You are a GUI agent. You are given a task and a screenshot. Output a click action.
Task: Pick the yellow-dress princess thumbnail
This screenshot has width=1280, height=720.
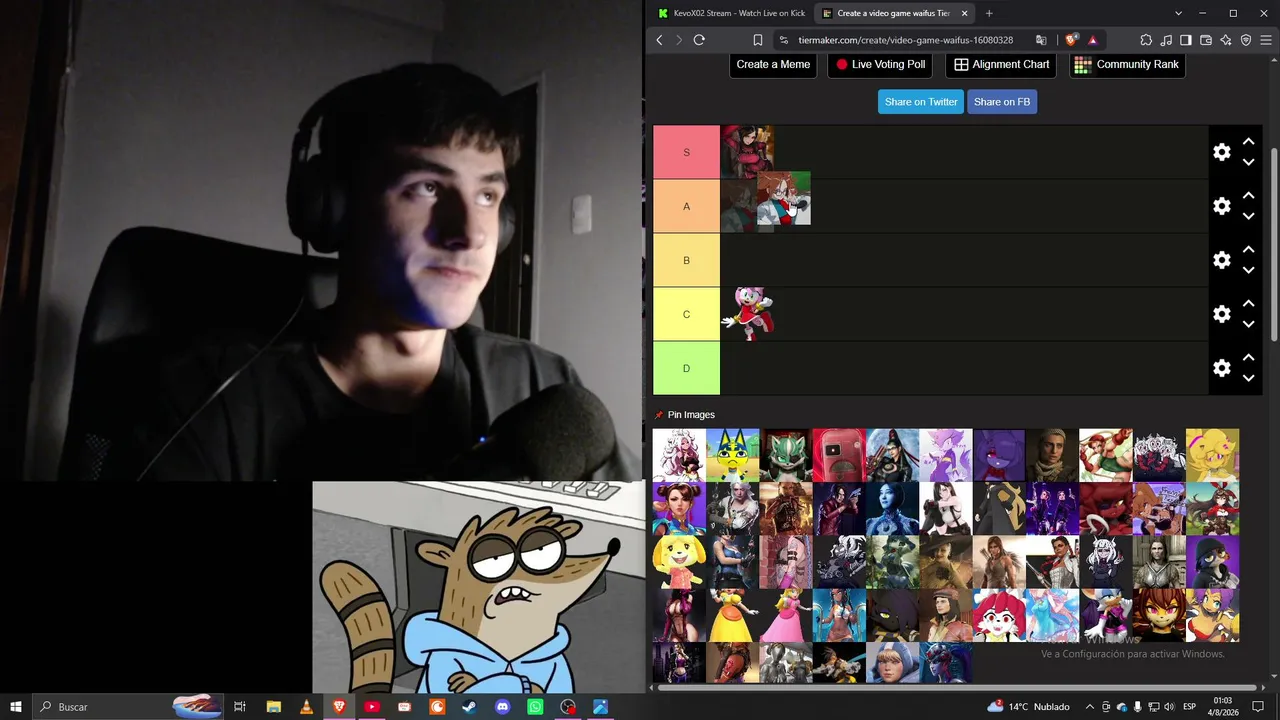732,615
